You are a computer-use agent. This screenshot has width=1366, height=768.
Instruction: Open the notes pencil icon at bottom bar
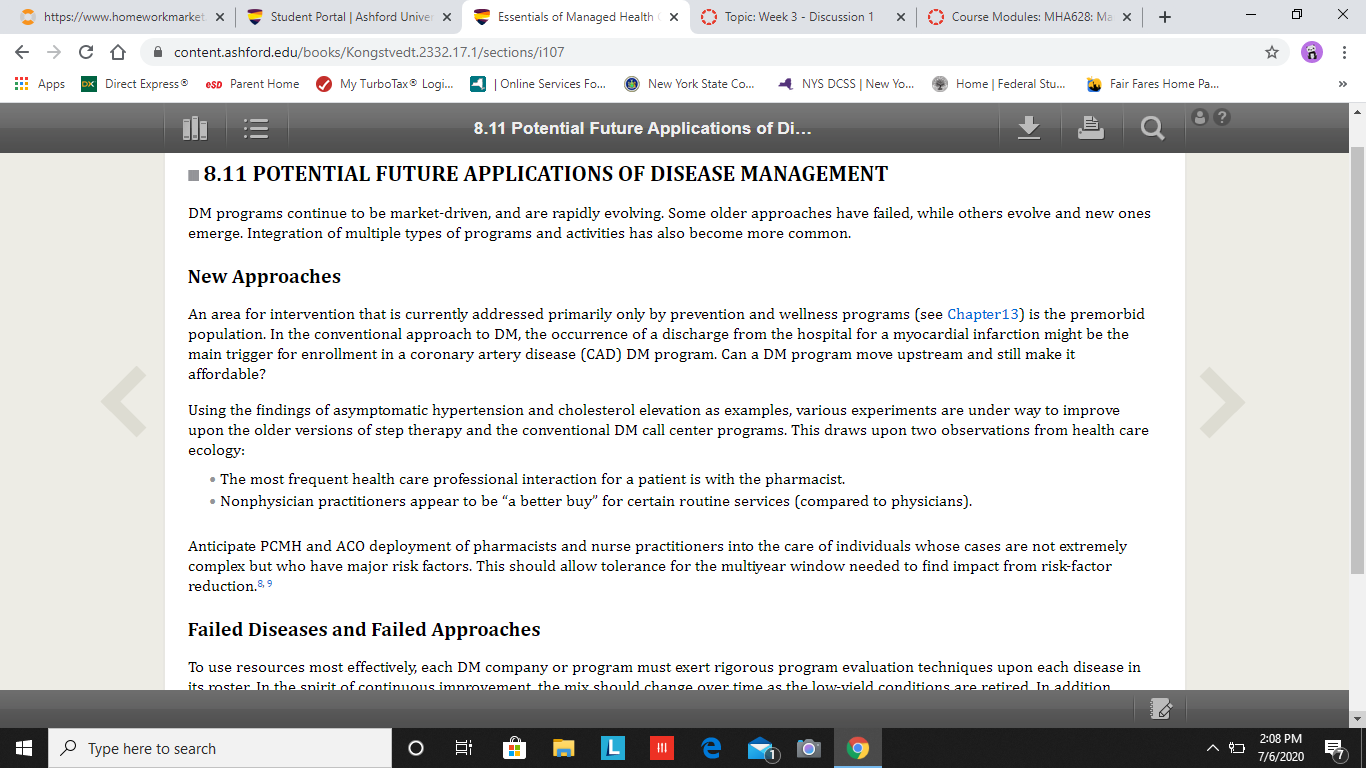click(x=1161, y=708)
